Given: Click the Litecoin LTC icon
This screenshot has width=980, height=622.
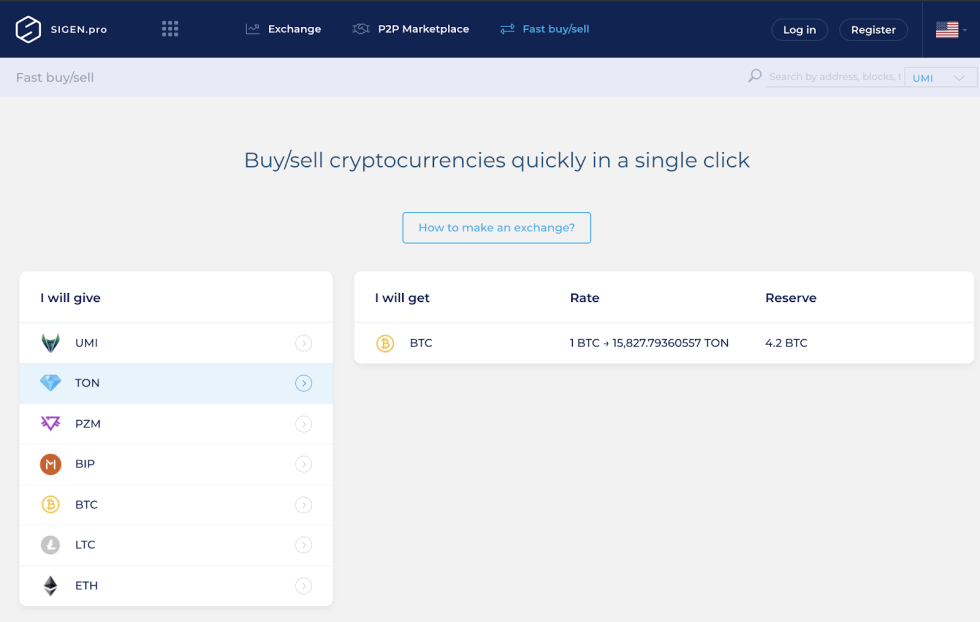Looking at the screenshot, I should (x=50, y=545).
